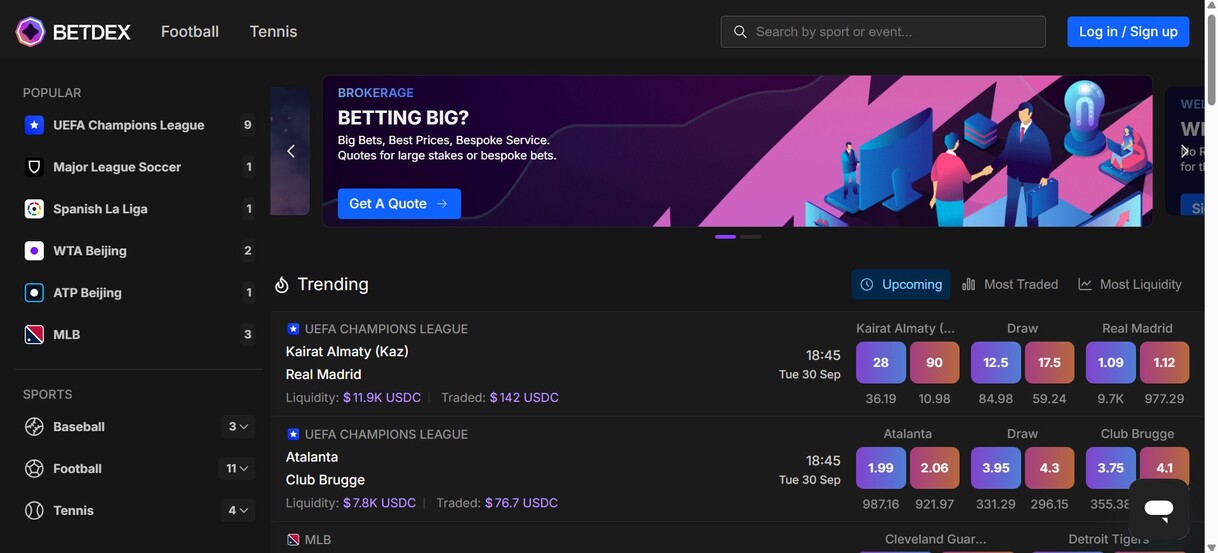Go to previous banner slide
The image size is (1218, 553).
click(x=291, y=151)
